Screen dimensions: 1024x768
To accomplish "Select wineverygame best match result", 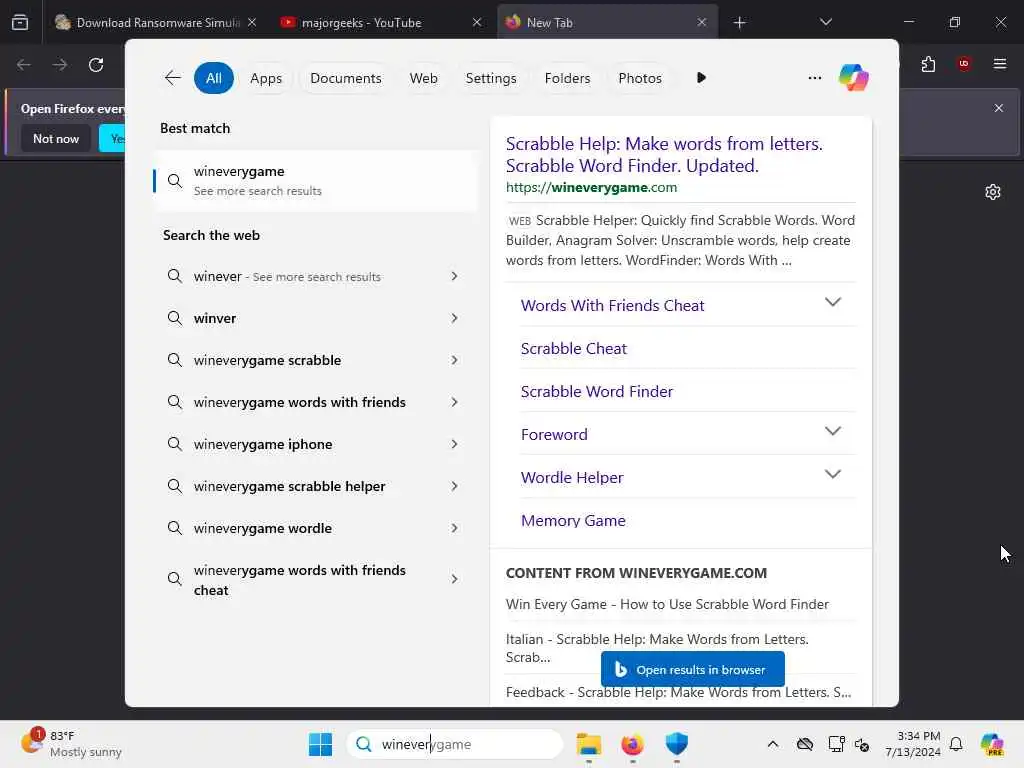I will tap(315, 181).
